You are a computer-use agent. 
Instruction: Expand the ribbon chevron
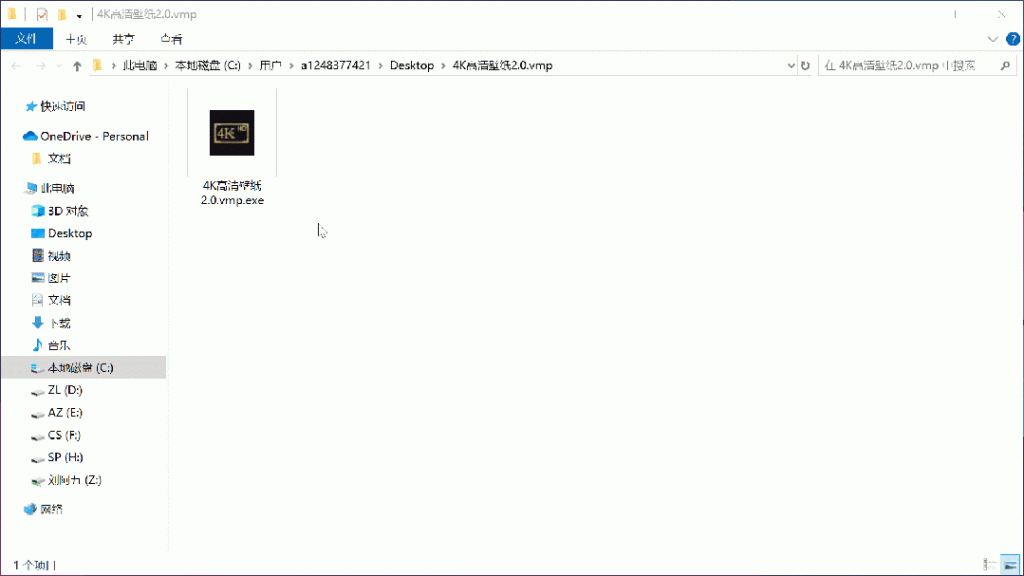click(x=993, y=39)
